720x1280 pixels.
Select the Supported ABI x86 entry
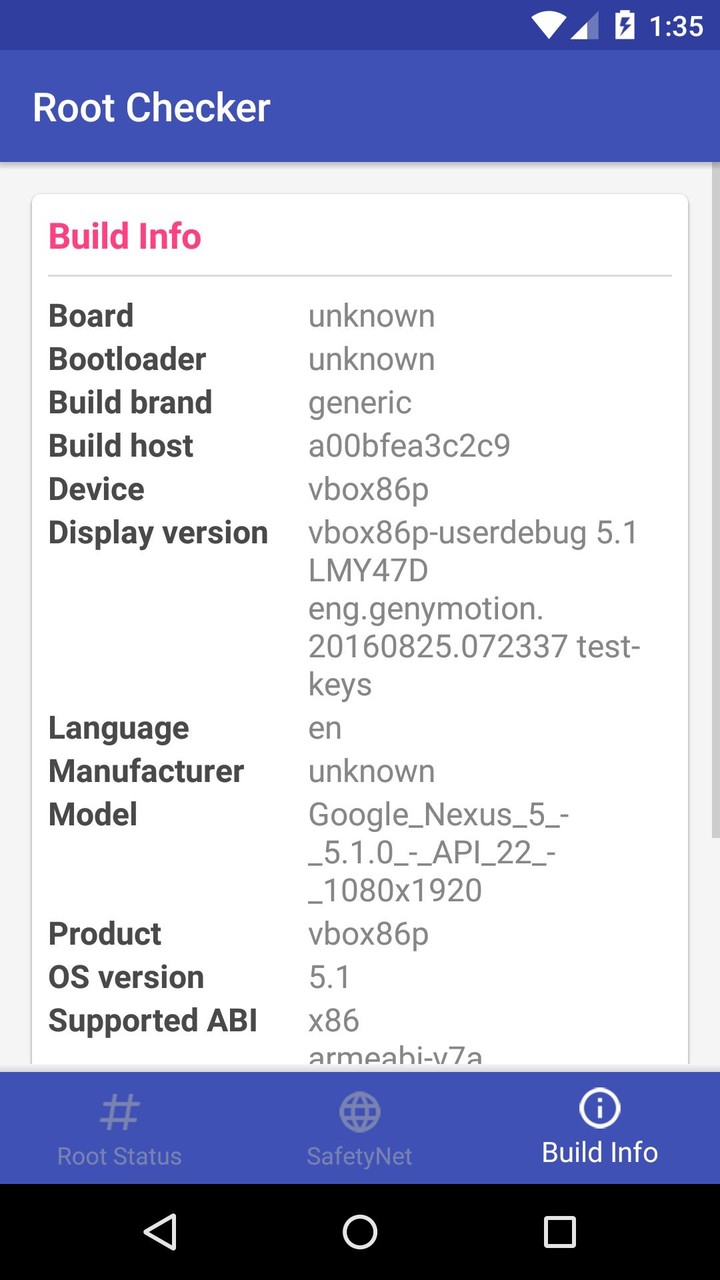[333, 1020]
